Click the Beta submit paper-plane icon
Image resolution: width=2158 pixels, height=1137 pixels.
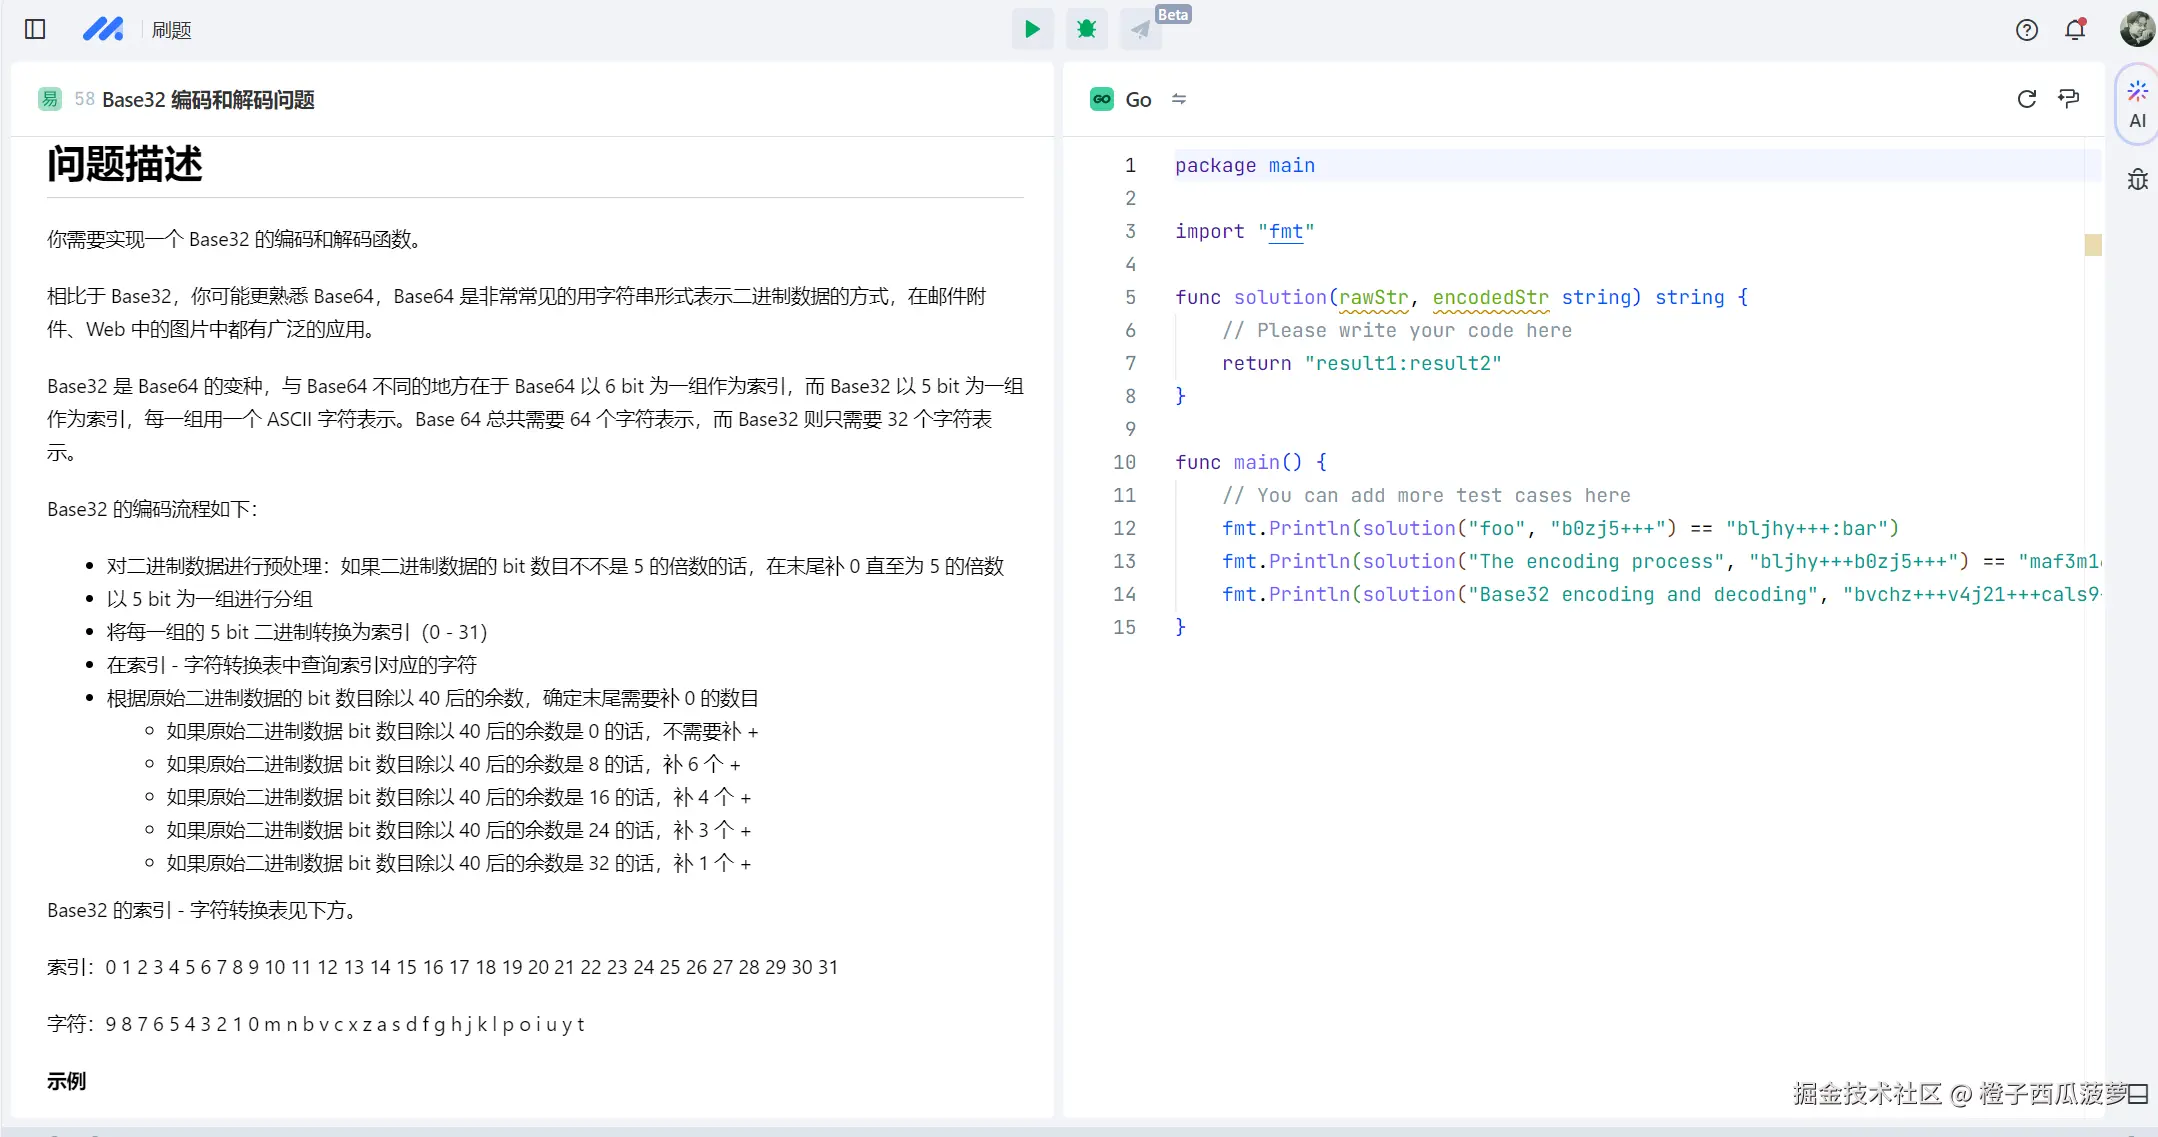pos(1140,29)
